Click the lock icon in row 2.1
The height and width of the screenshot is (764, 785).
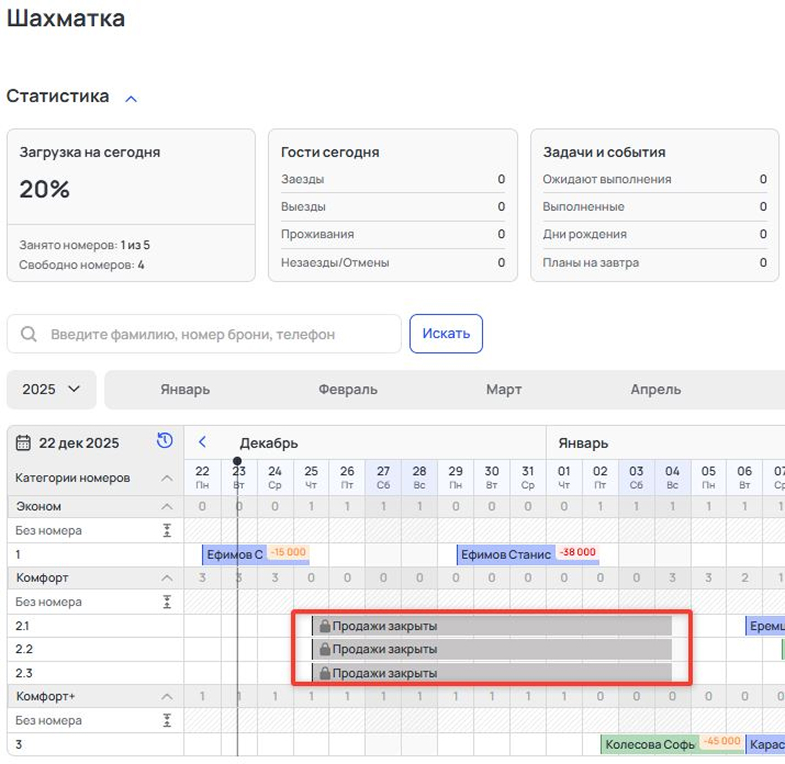[324, 626]
